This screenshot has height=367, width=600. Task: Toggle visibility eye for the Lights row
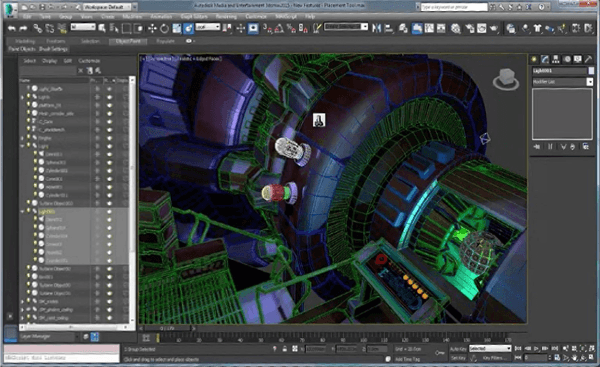[109, 97]
